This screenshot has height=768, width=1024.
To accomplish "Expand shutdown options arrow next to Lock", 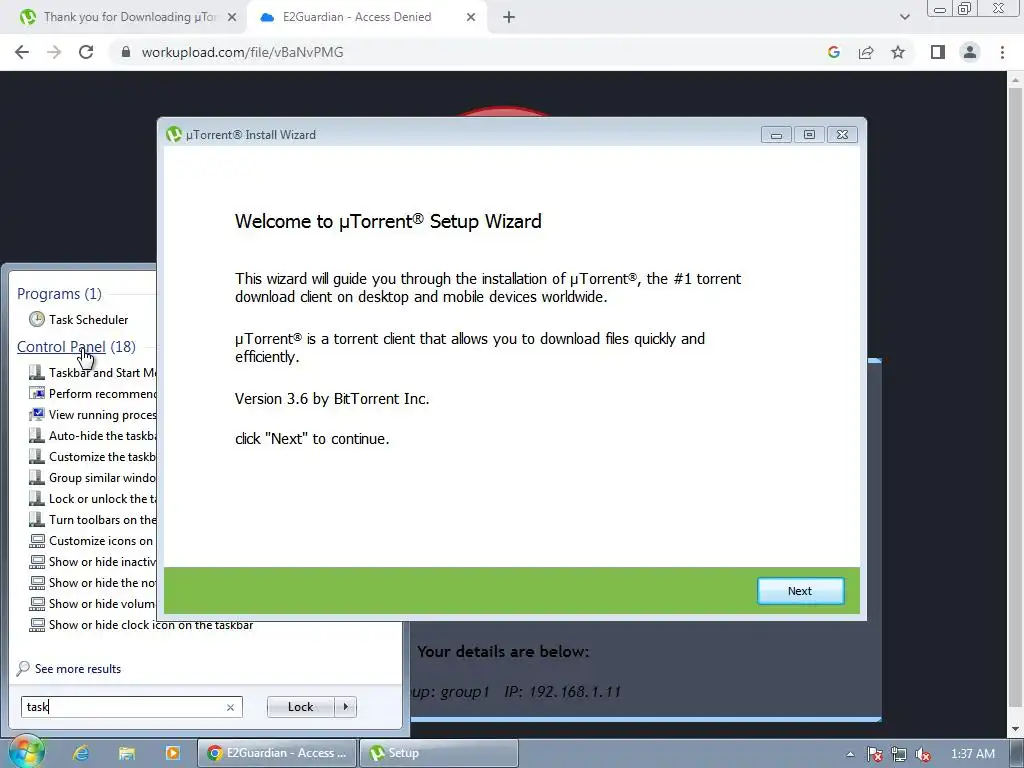I will tap(345, 707).
